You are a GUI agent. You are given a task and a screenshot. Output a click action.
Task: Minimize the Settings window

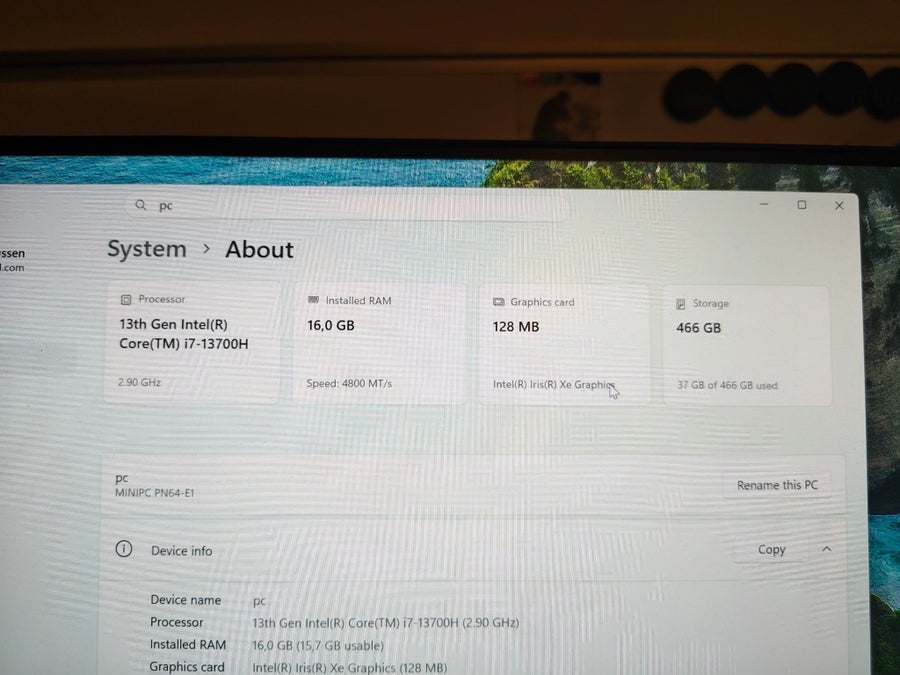pyautogui.click(x=764, y=204)
